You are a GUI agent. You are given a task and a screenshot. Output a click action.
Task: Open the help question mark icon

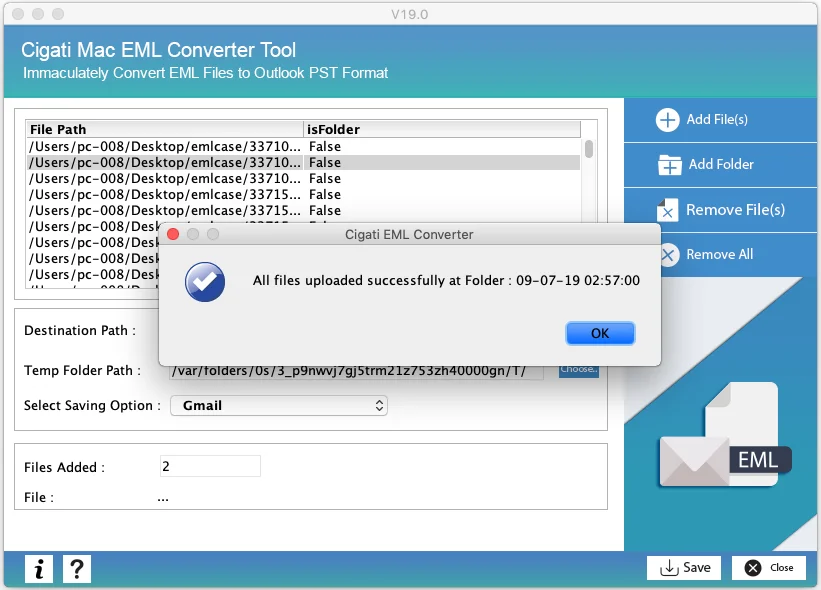(77, 569)
